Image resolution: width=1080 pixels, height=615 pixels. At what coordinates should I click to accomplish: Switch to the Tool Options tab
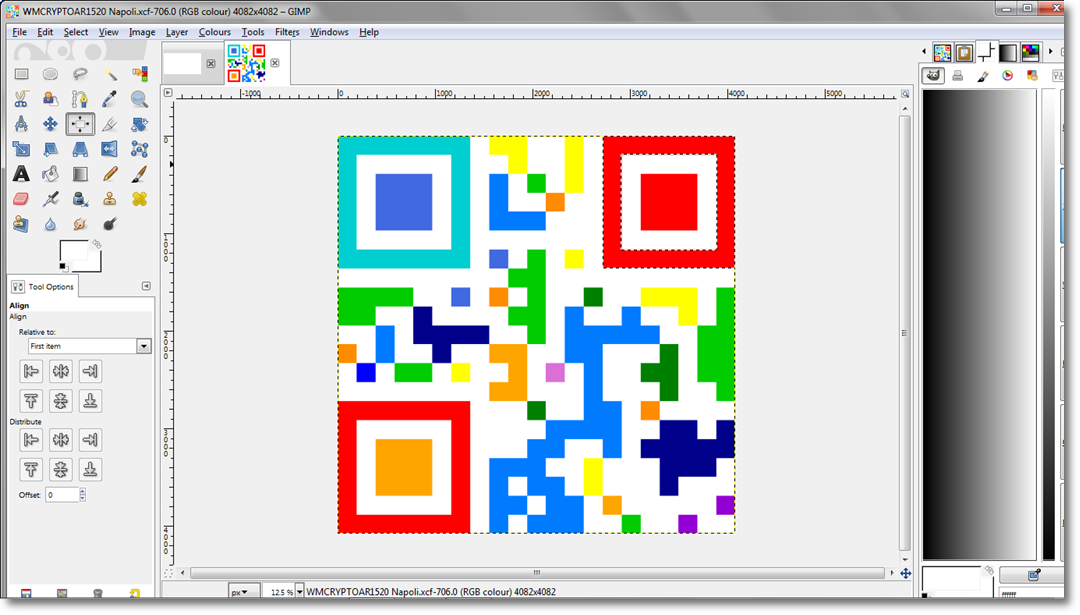click(43, 286)
